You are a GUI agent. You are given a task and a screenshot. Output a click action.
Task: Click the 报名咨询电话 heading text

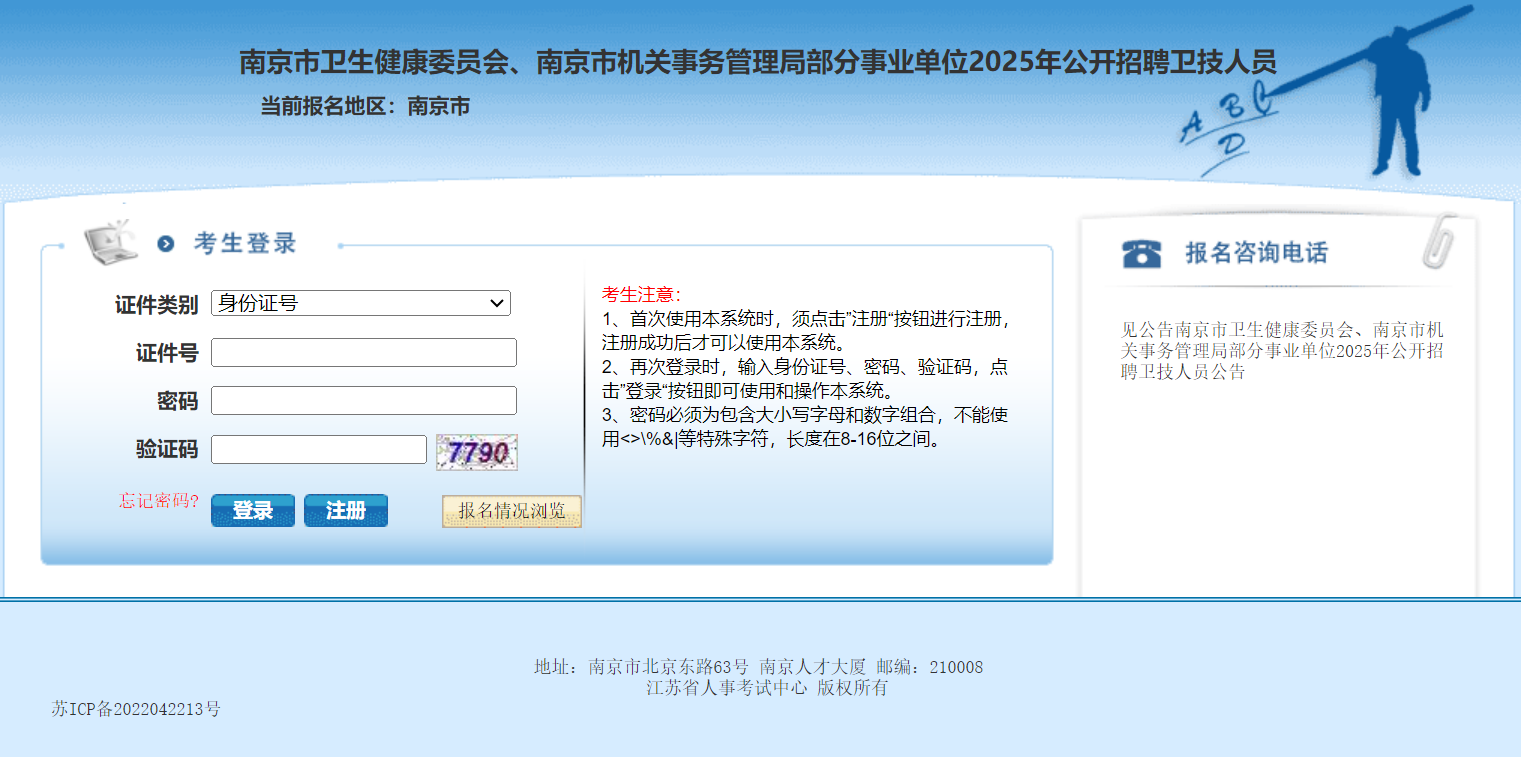tap(1257, 253)
